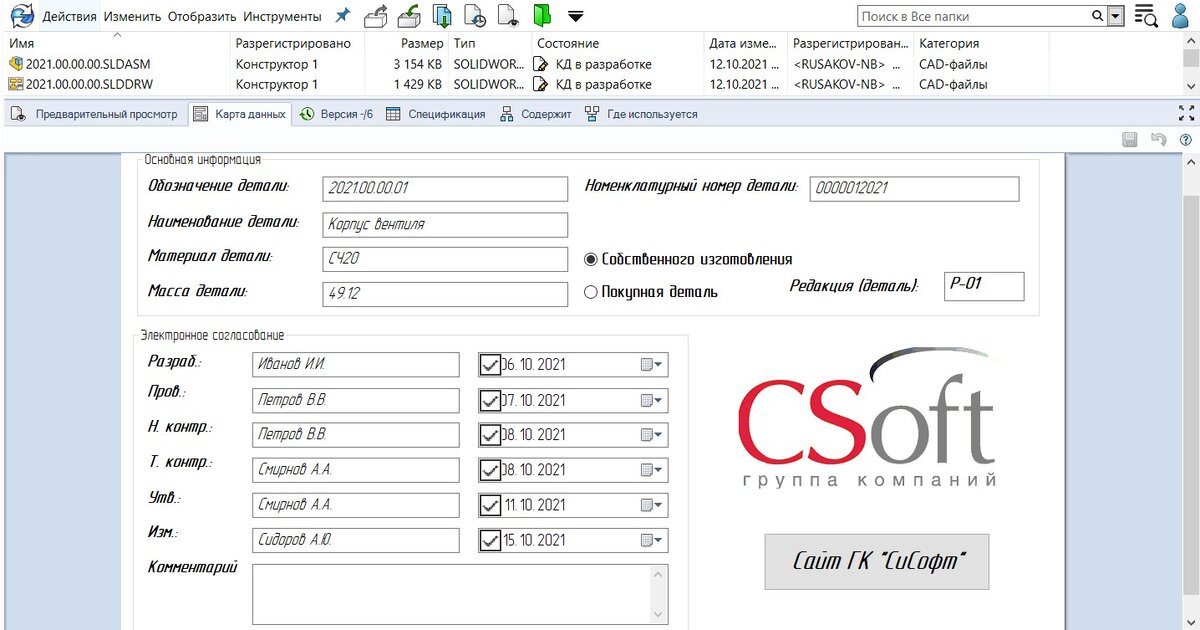The width and height of the screenshot is (1200, 630).
Task: Click into Поиск в Все папки field
Action: click(973, 16)
